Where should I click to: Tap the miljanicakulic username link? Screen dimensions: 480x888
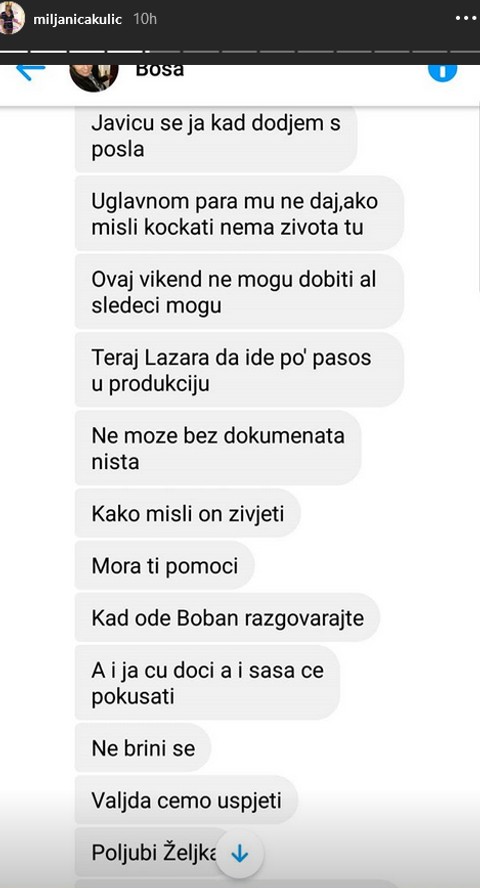pyautogui.click(x=78, y=19)
